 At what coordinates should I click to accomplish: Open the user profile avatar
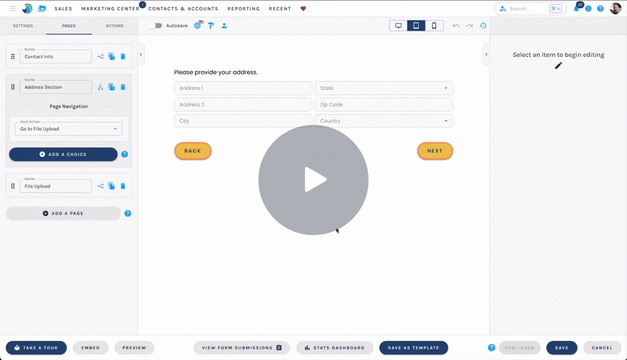pyautogui.click(x=615, y=8)
